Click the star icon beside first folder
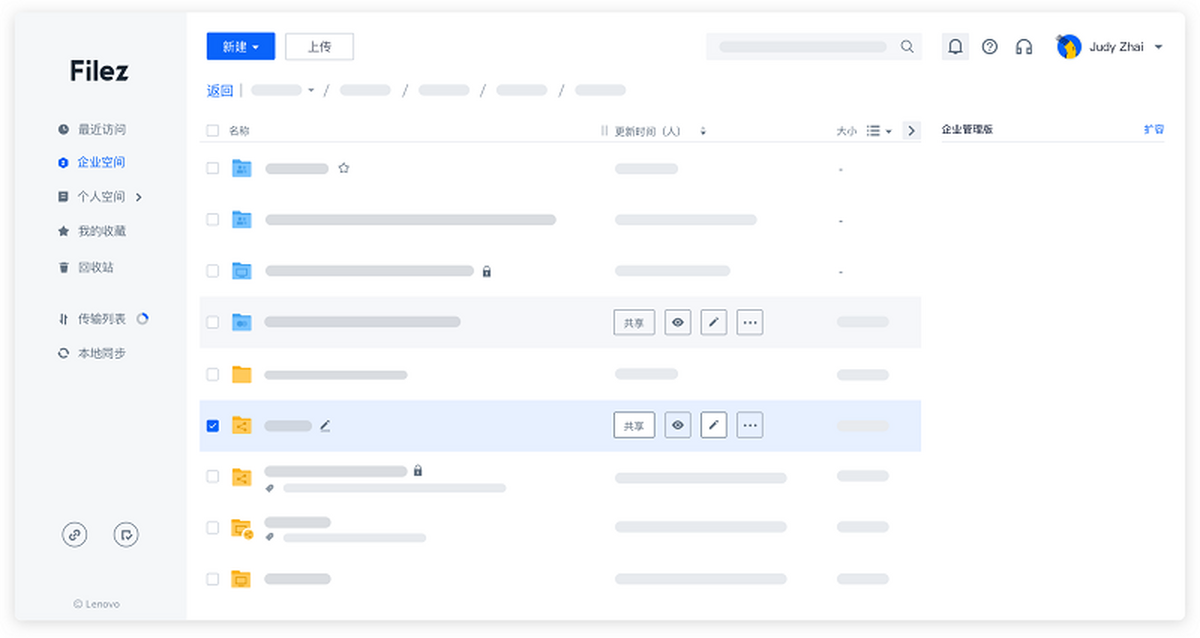Screen dimensions: 1200x638 (344, 169)
